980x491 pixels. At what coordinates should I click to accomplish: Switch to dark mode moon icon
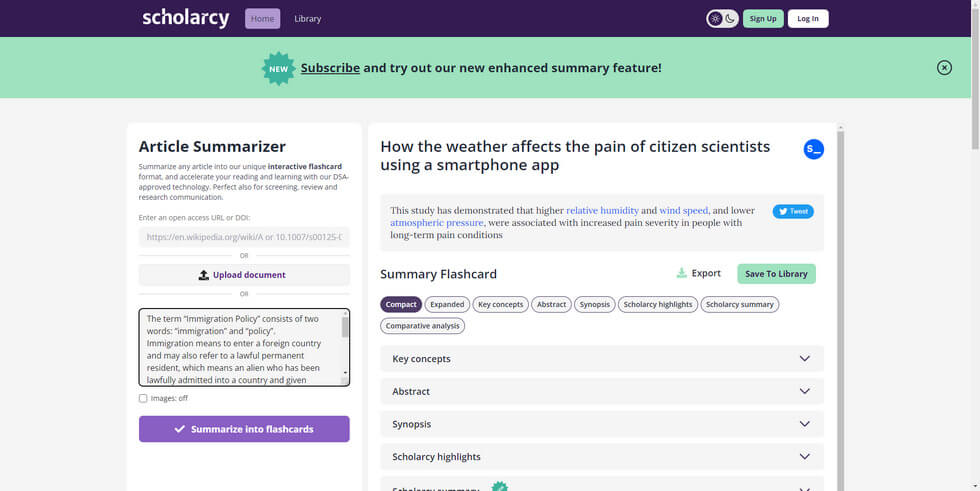coord(730,18)
